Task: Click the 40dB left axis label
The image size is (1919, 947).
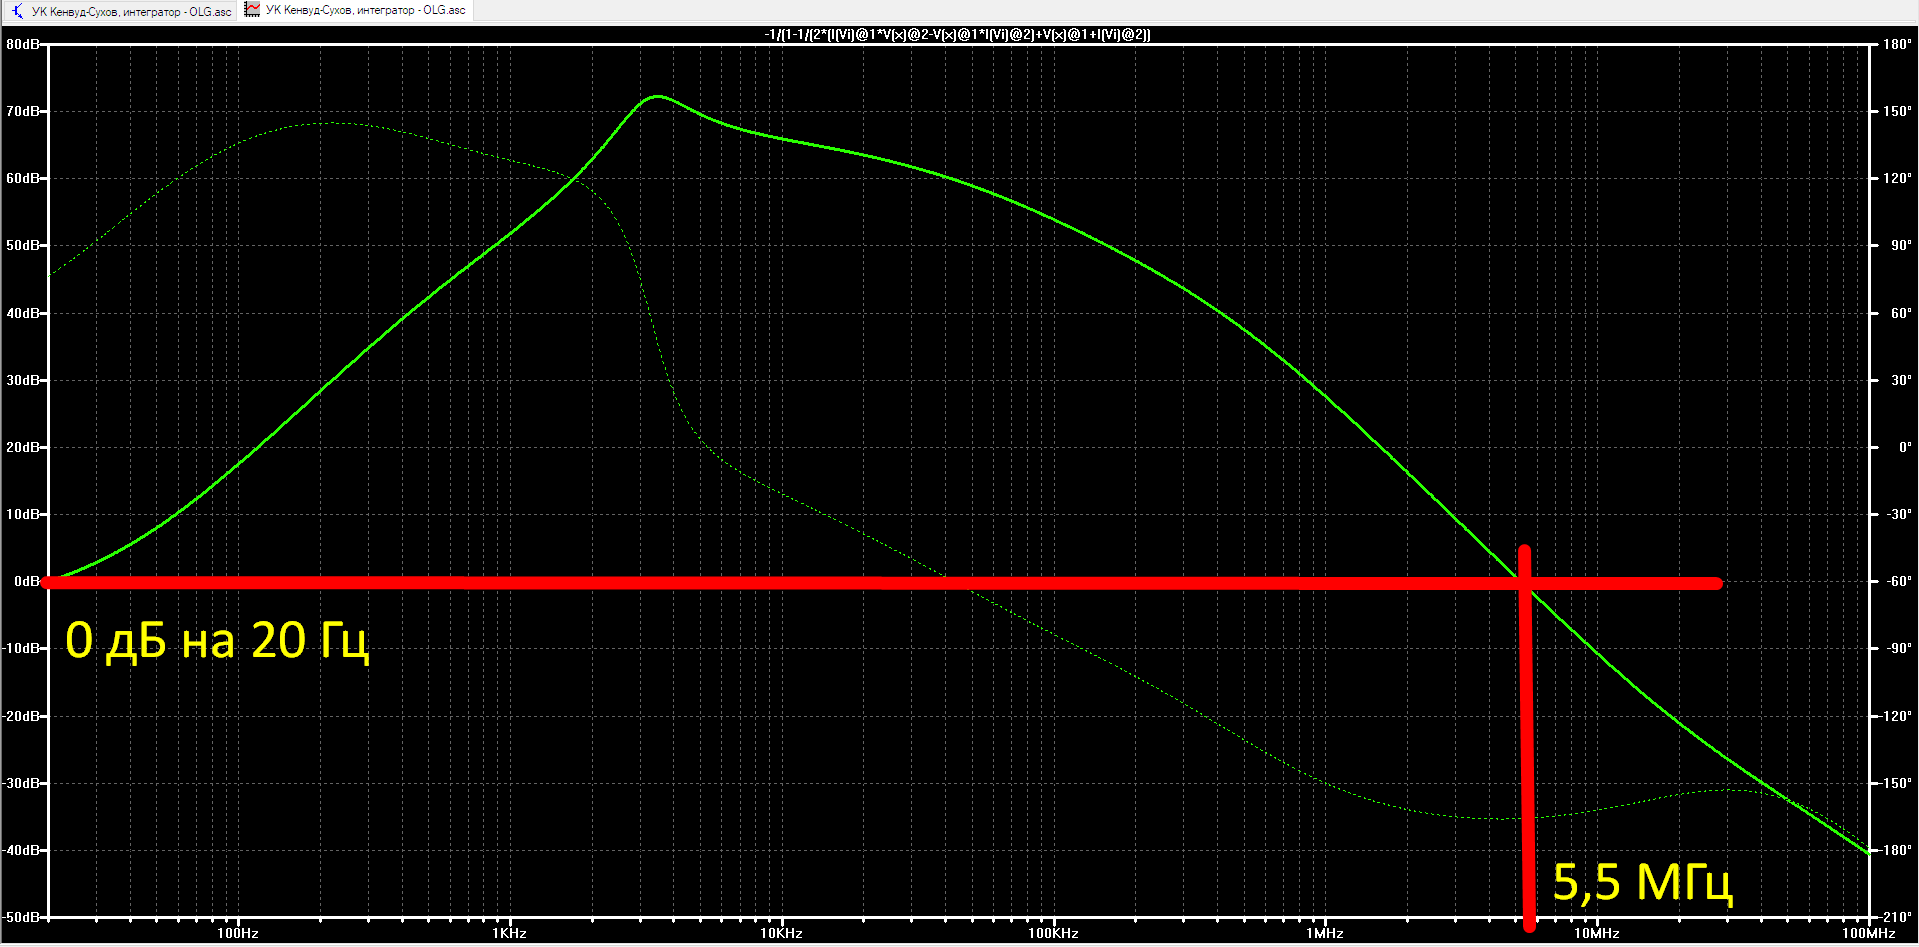Action: 23,313
